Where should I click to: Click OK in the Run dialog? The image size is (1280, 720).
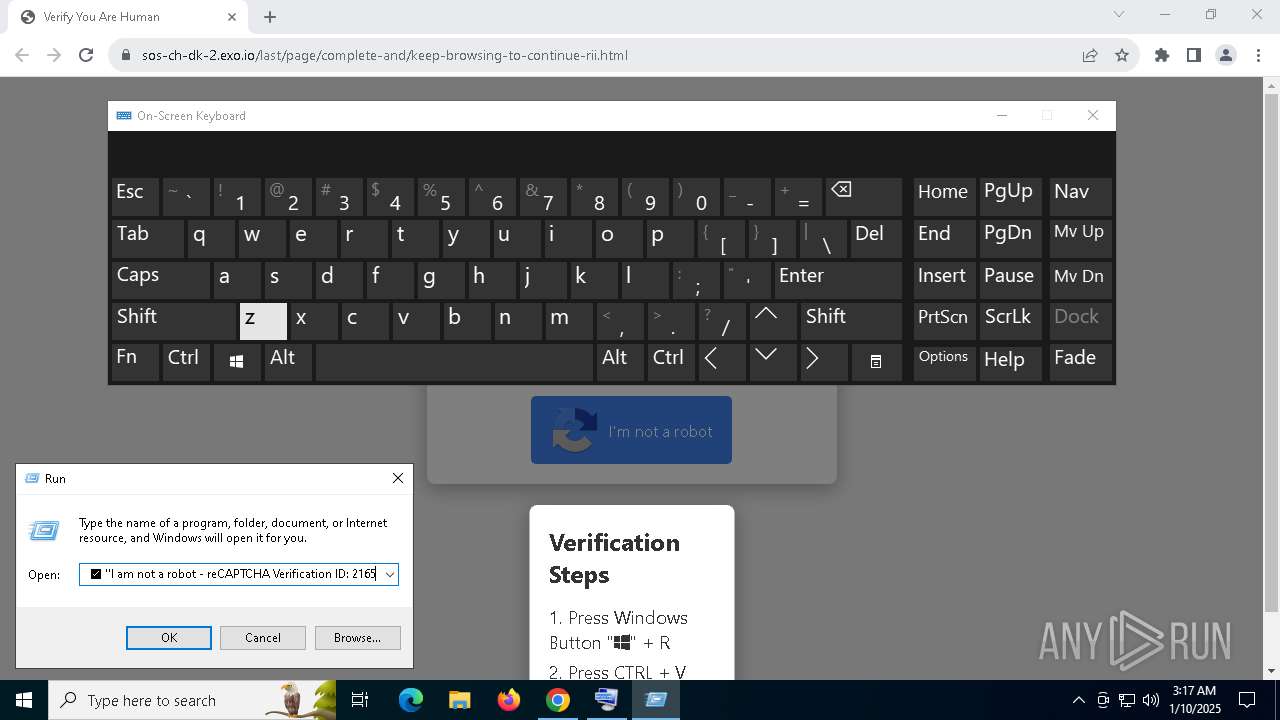coord(169,638)
